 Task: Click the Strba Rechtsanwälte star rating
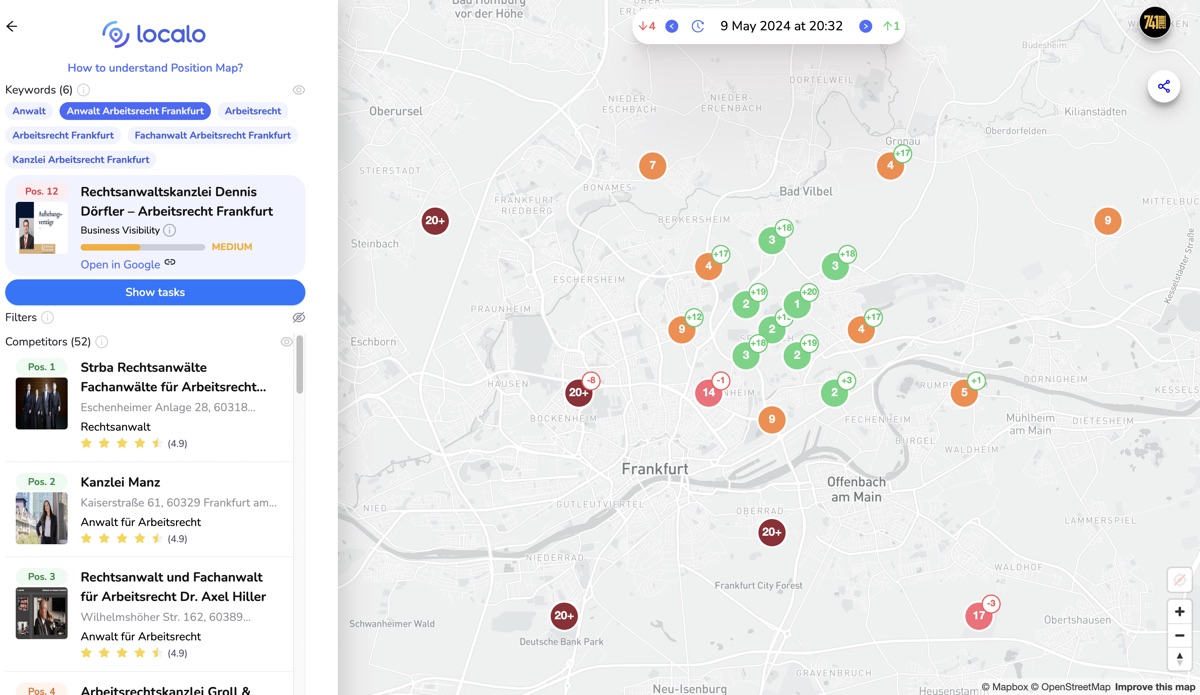121,443
